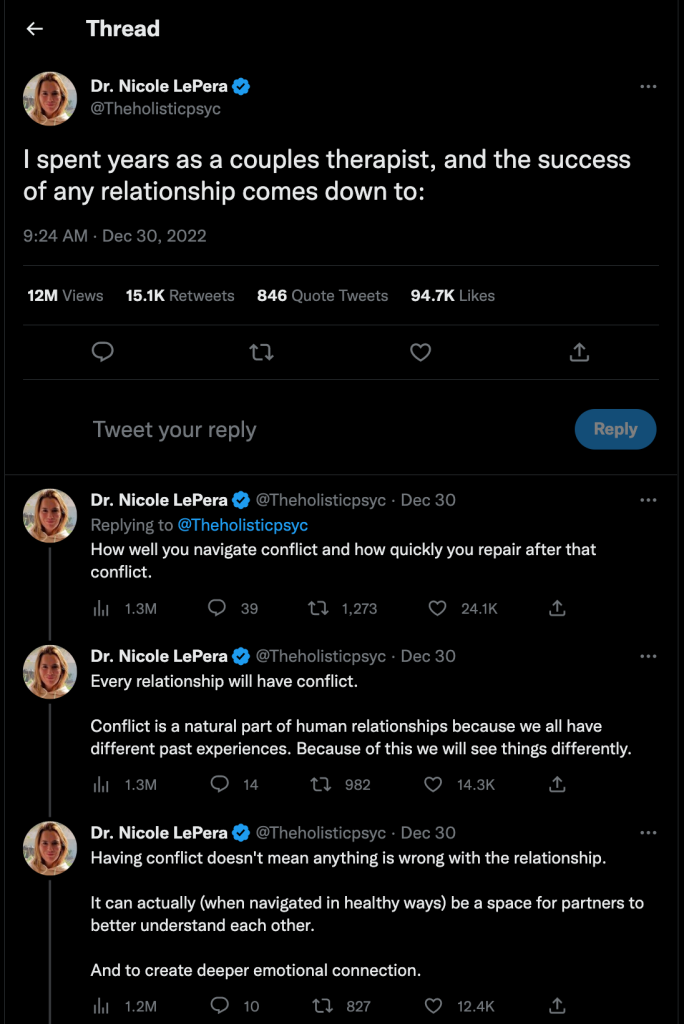This screenshot has width=684, height=1024.
Task: Like the reply with 14.3K likes
Action: (434, 785)
